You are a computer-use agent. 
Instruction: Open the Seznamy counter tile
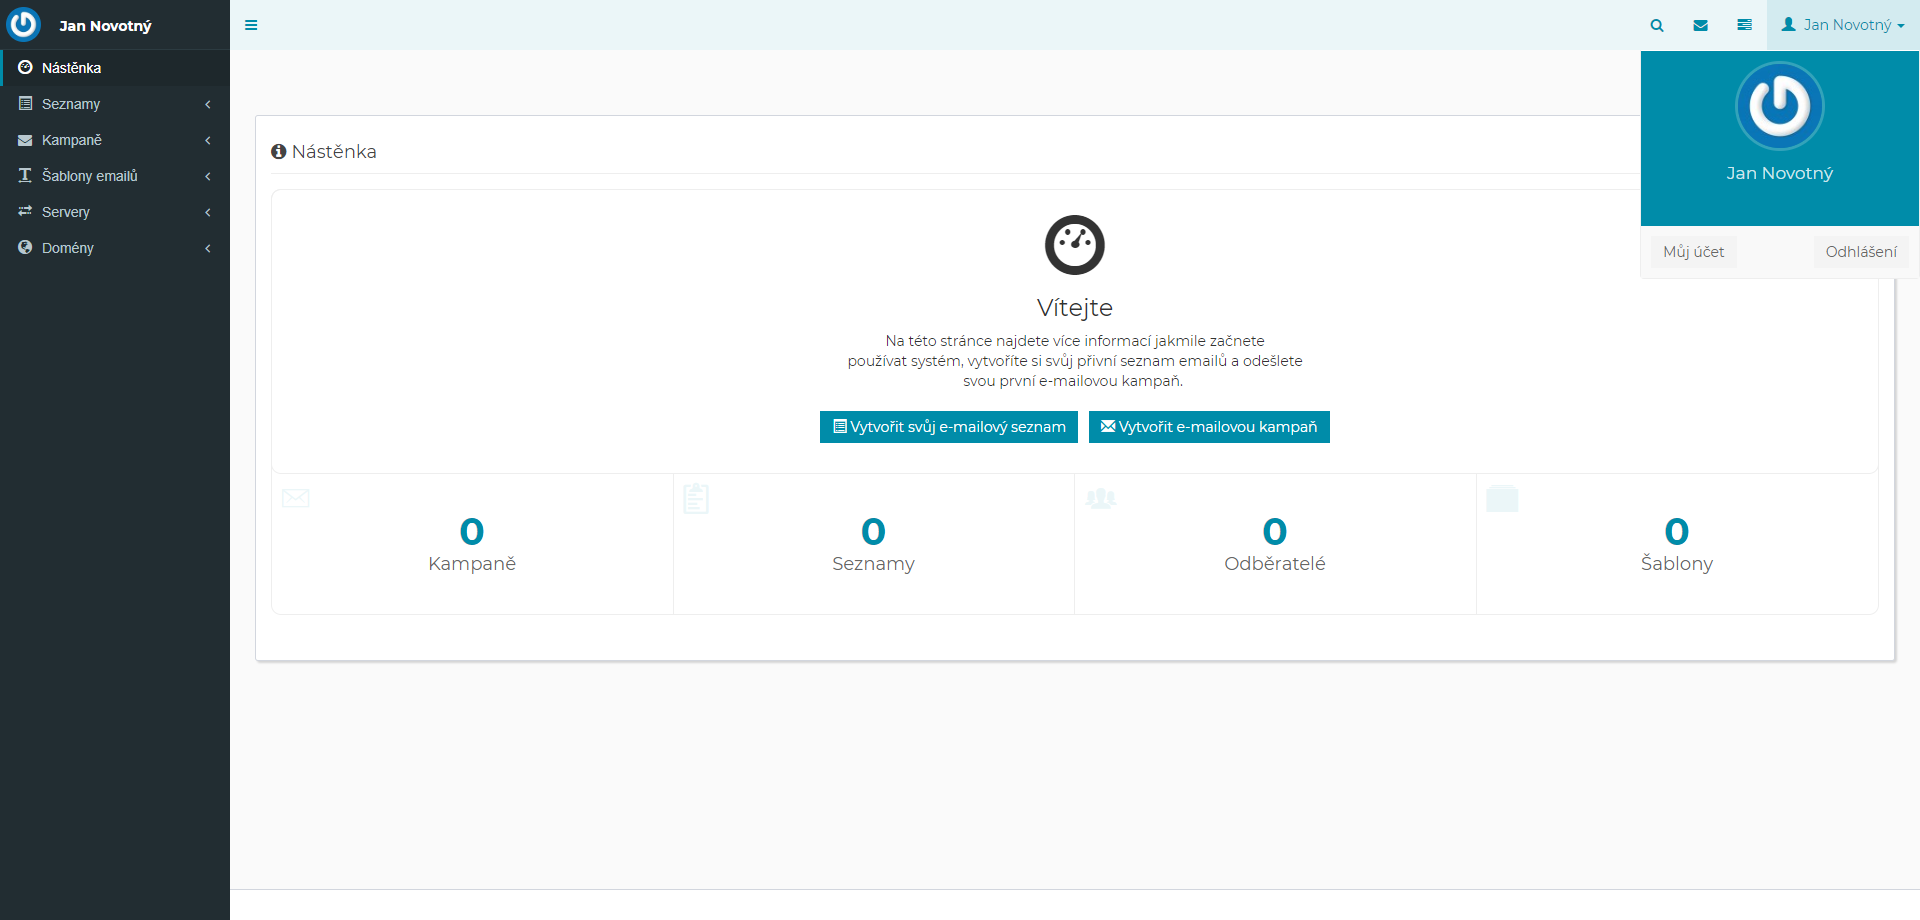point(874,544)
